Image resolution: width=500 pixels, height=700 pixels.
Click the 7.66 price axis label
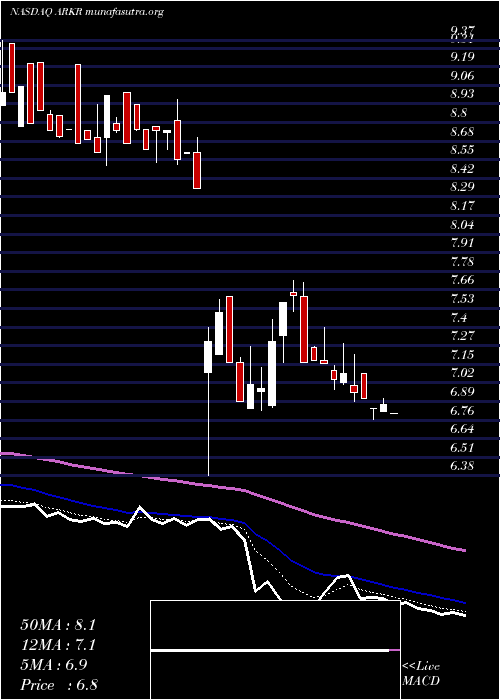462,280
